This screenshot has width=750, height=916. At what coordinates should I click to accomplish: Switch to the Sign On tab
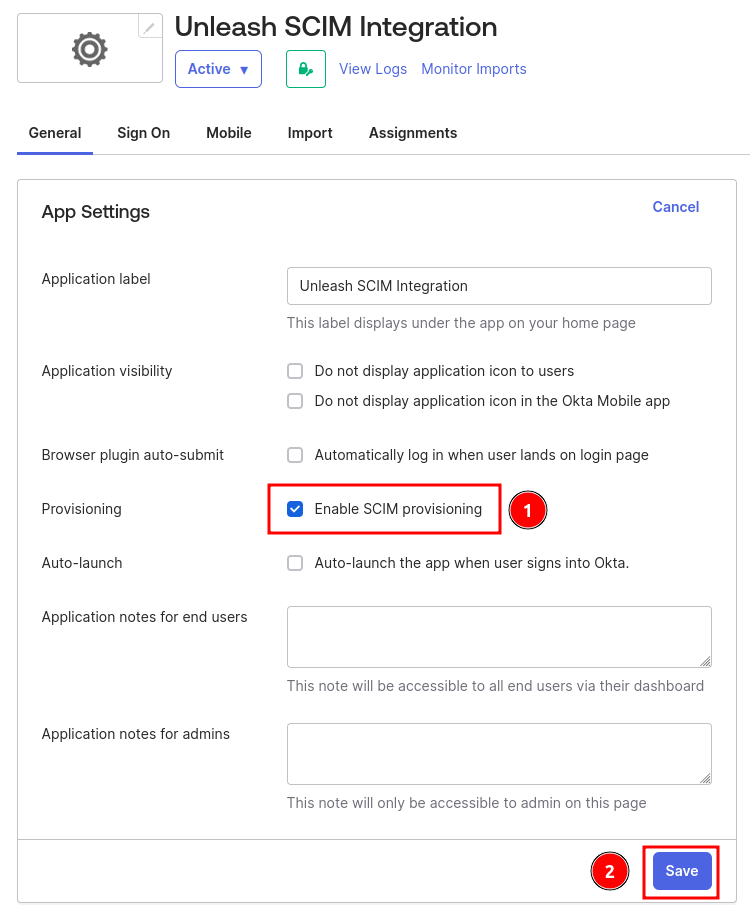pos(144,133)
